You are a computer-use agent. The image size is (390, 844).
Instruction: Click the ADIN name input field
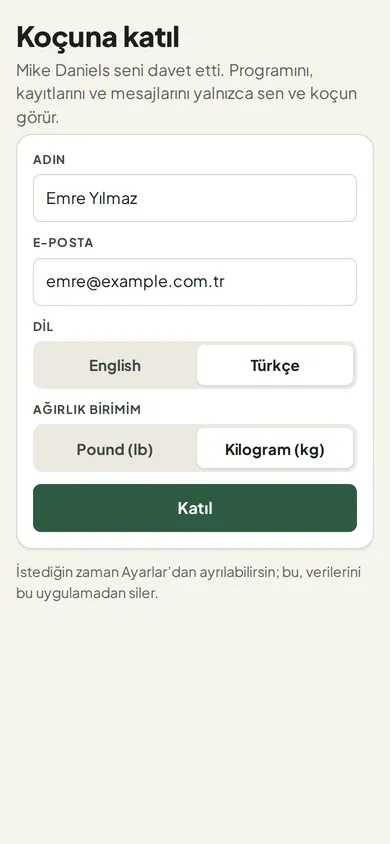(195, 198)
